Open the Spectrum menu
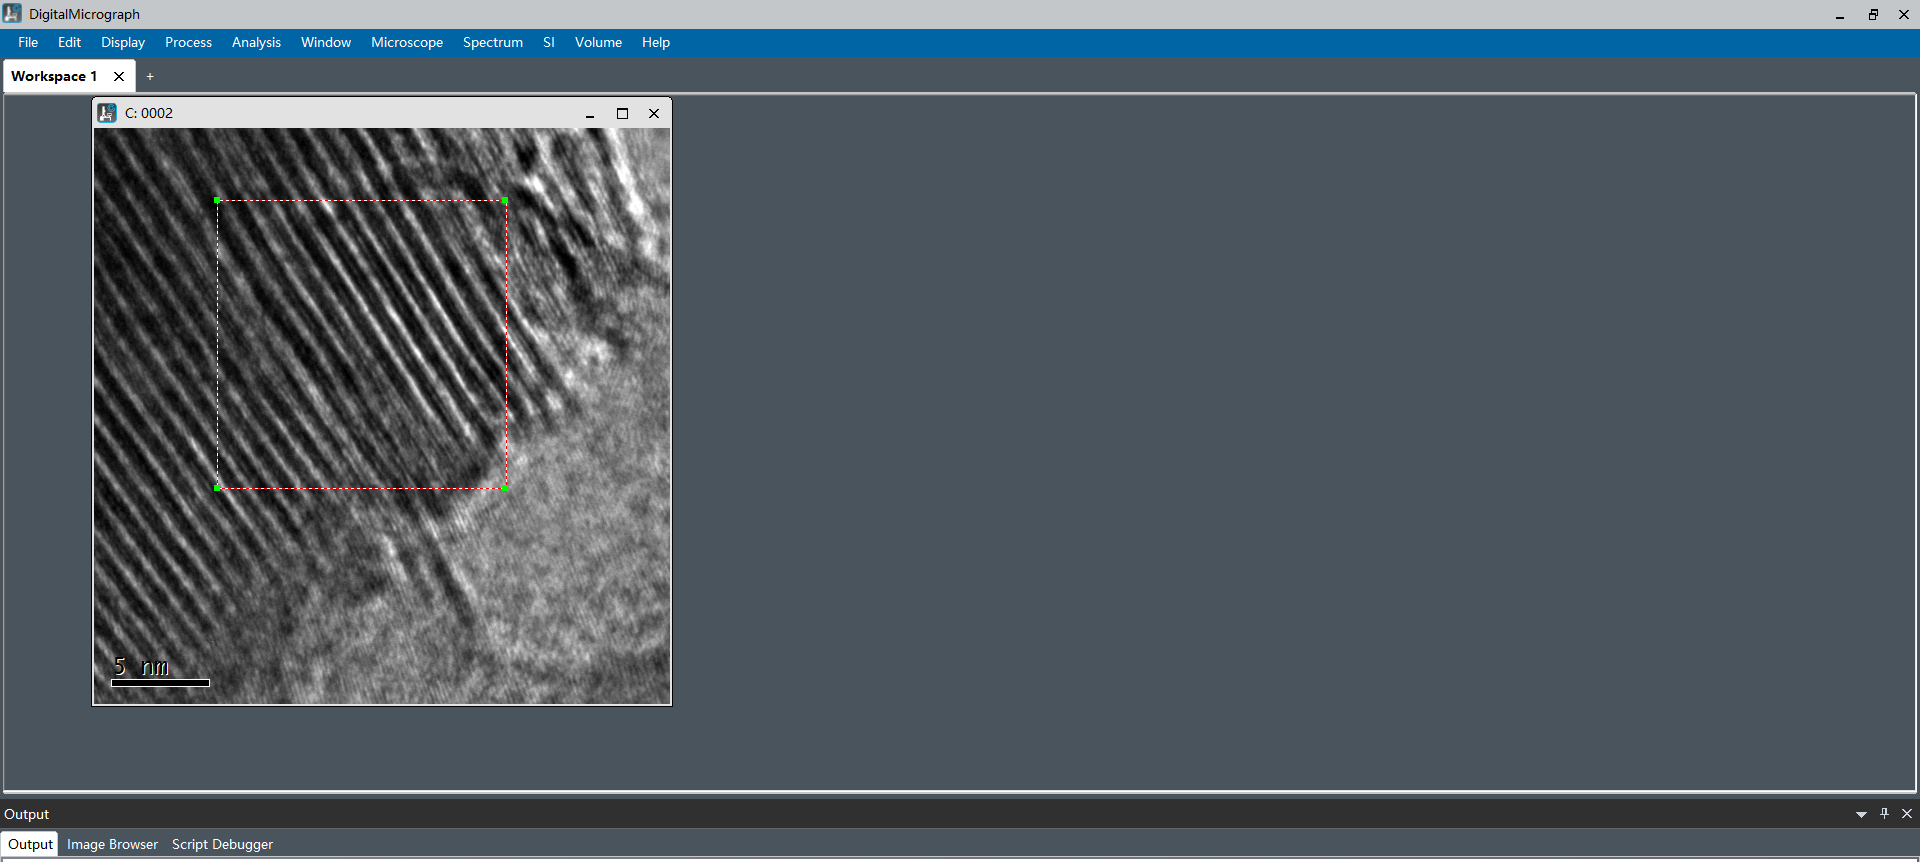The width and height of the screenshot is (1920, 862). (493, 42)
